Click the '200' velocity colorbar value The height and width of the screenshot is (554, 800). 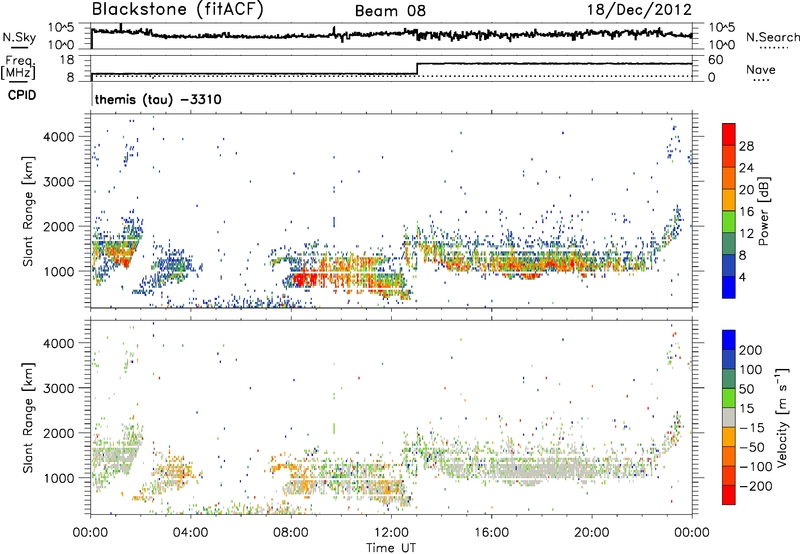point(751,350)
